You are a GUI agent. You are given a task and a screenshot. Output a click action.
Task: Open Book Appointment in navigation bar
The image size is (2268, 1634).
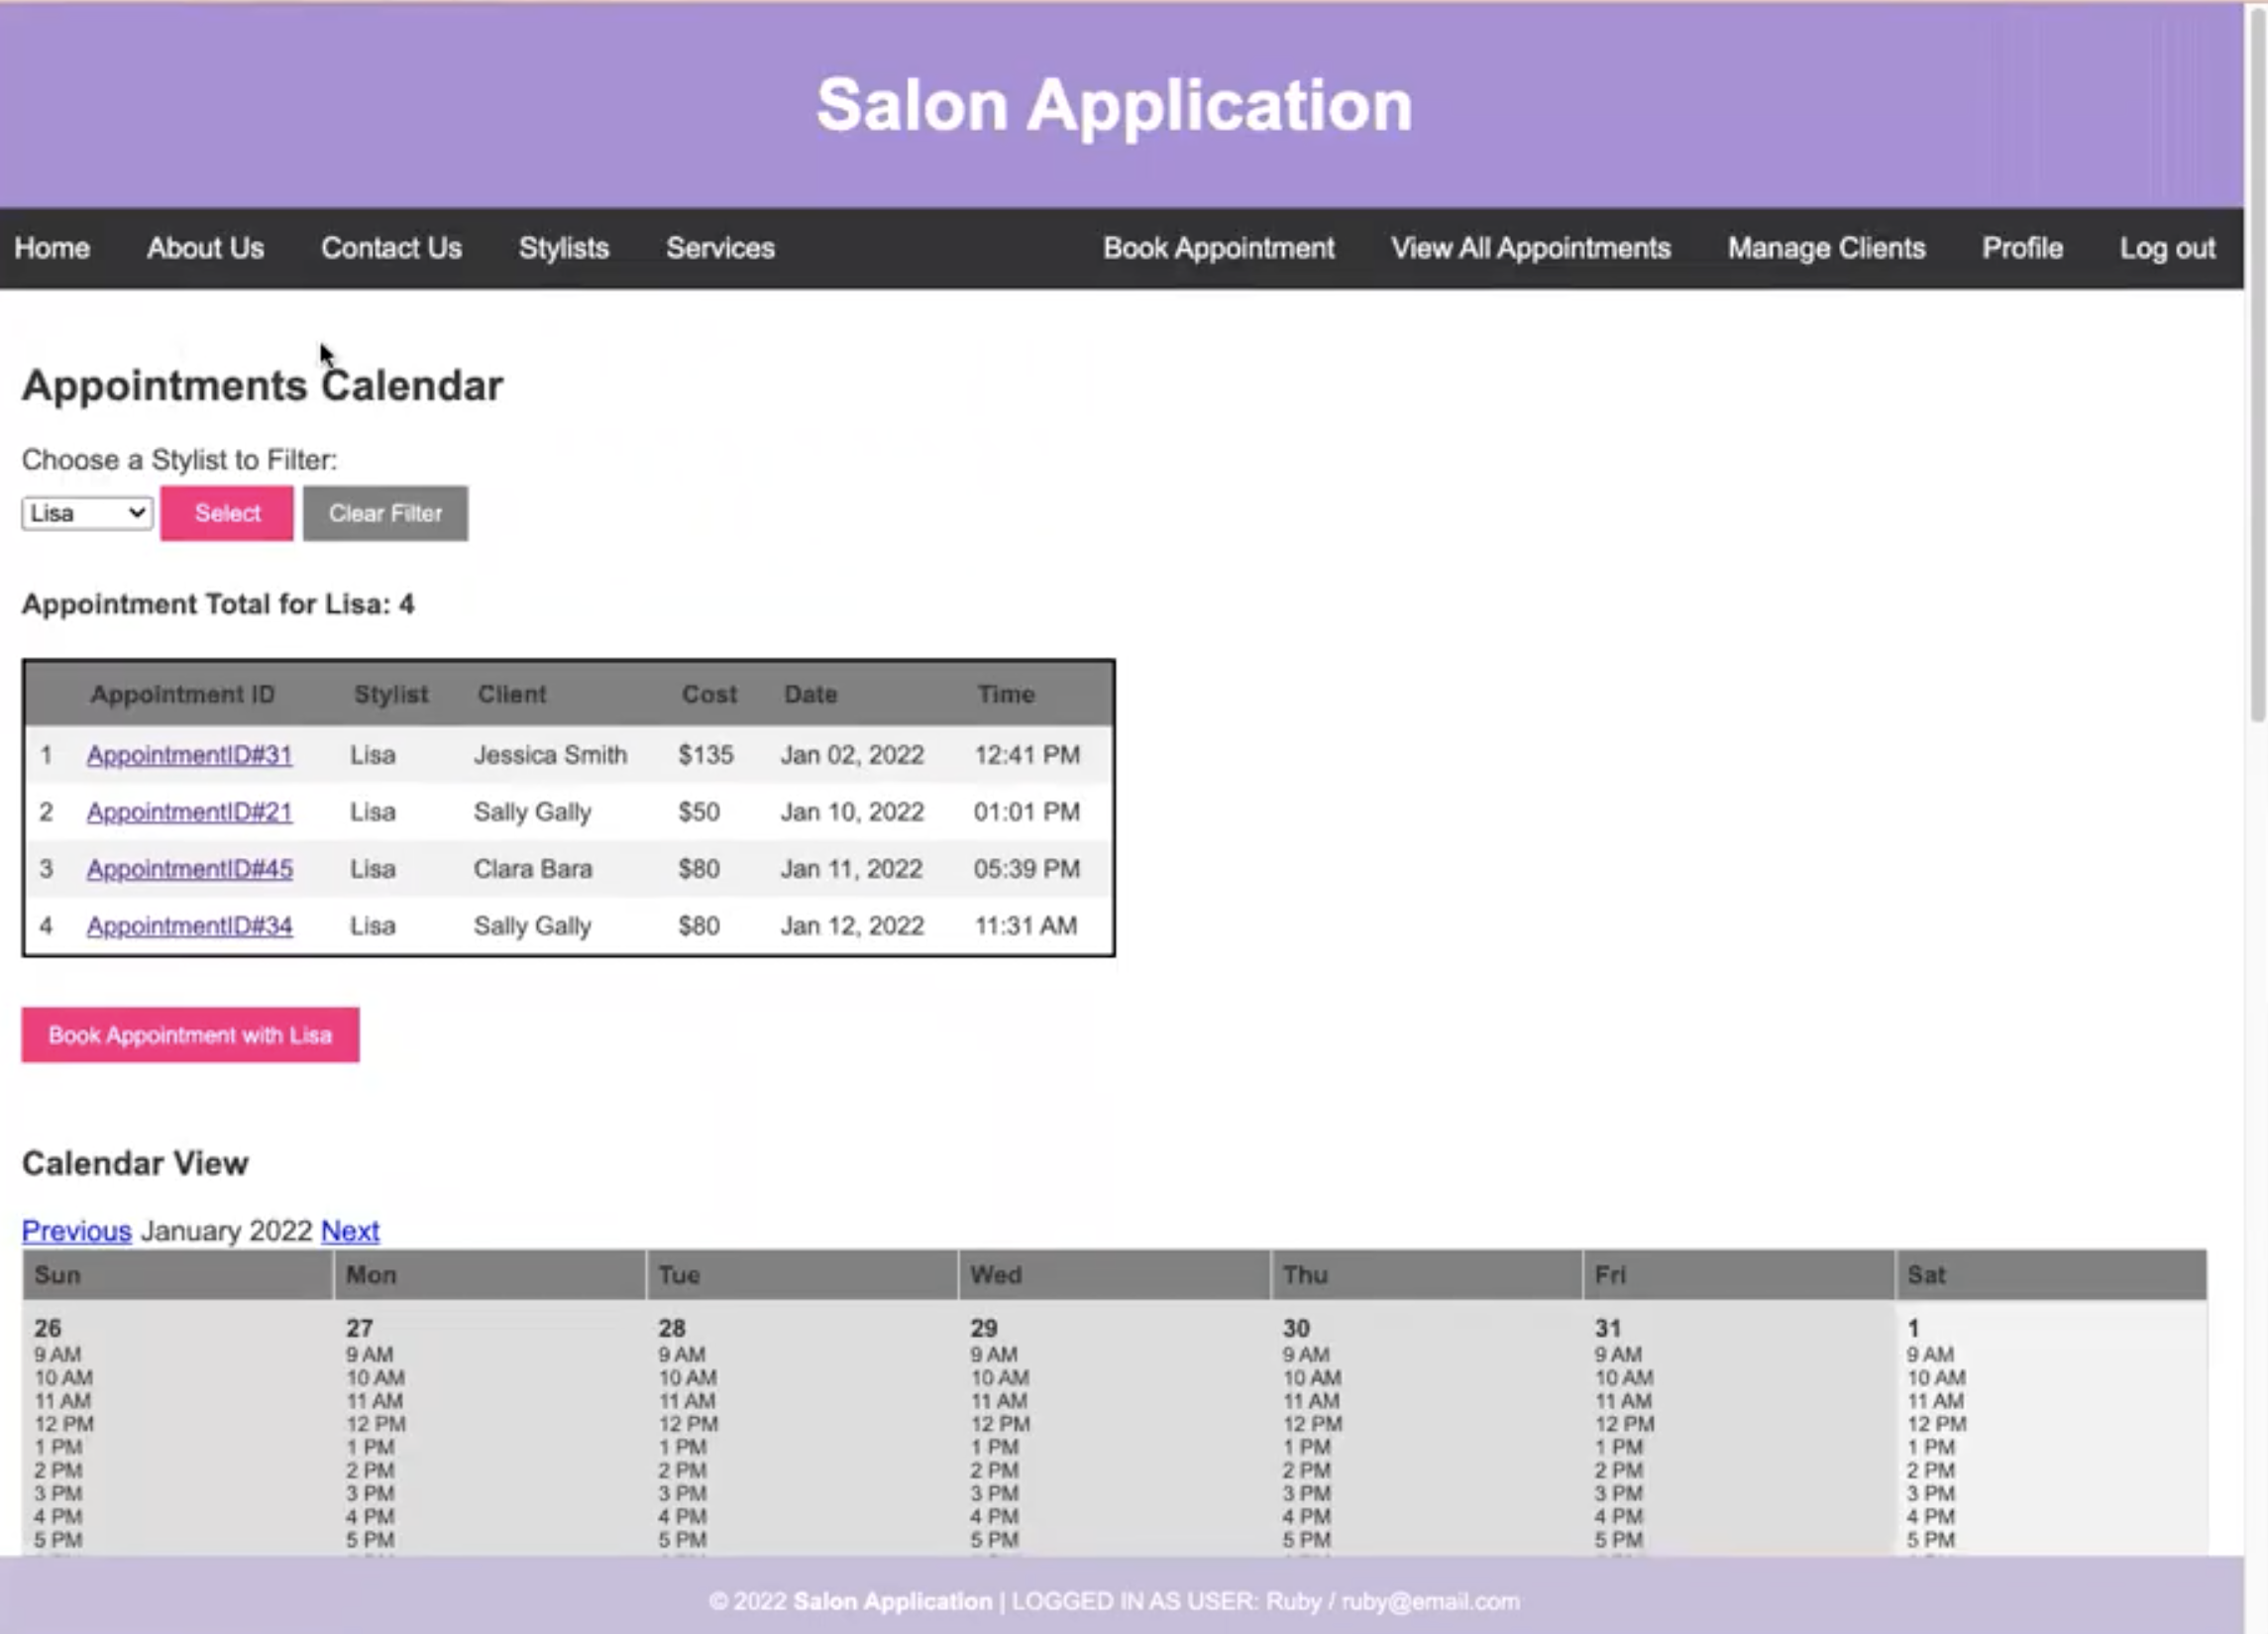click(x=1218, y=248)
